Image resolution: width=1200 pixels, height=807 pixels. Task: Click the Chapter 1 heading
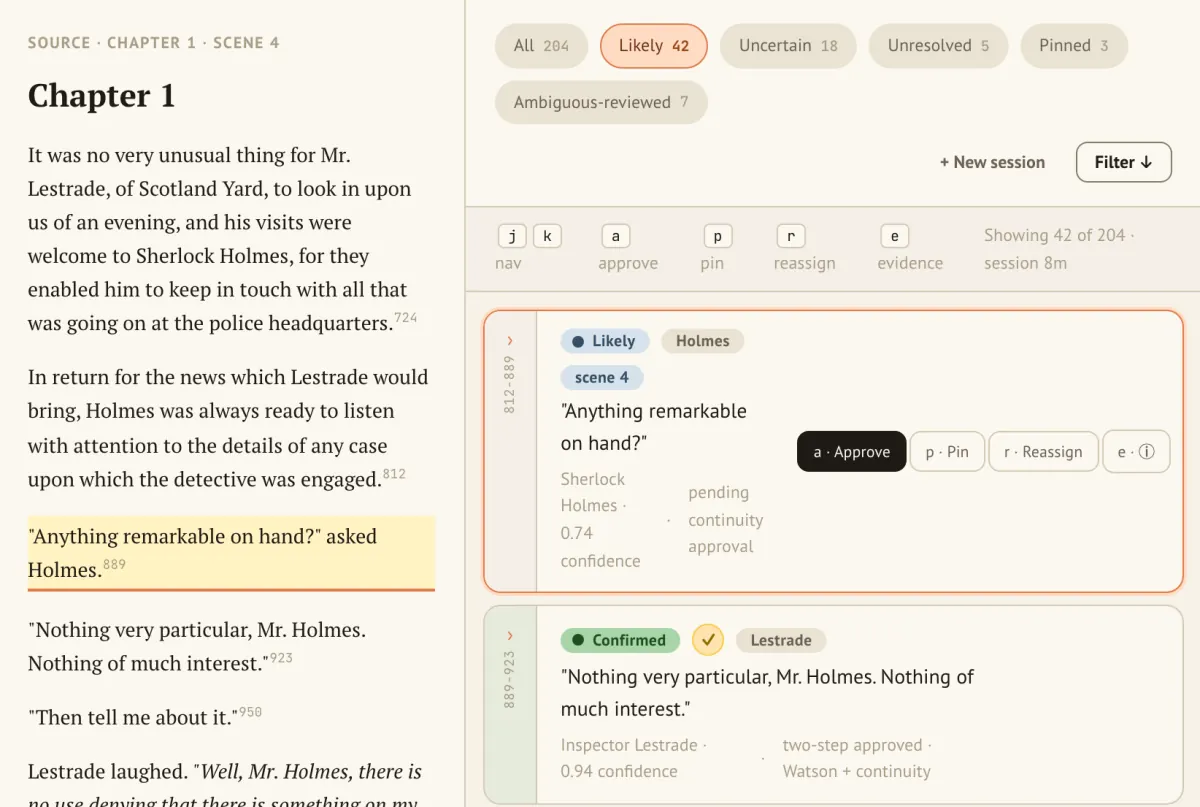[x=101, y=96]
